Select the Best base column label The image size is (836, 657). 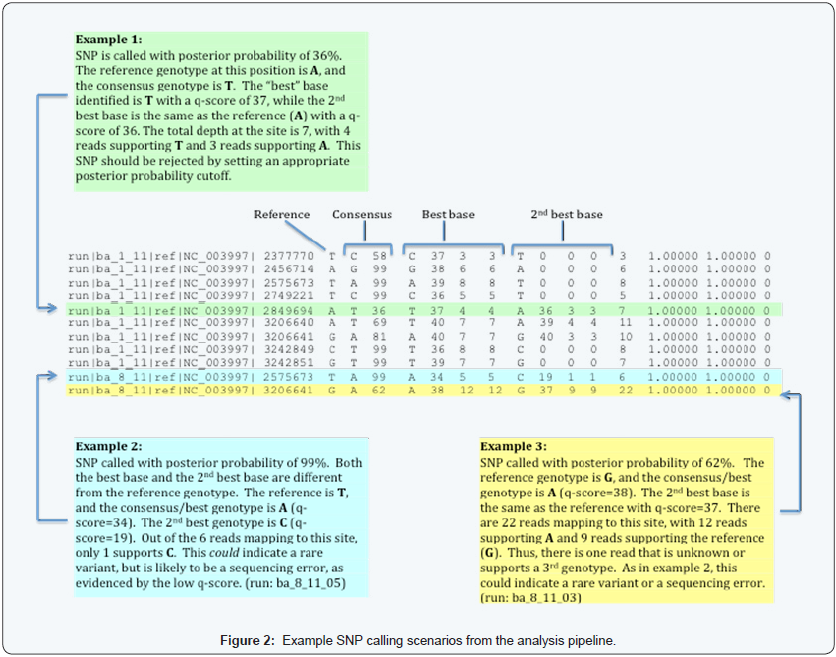click(x=448, y=214)
